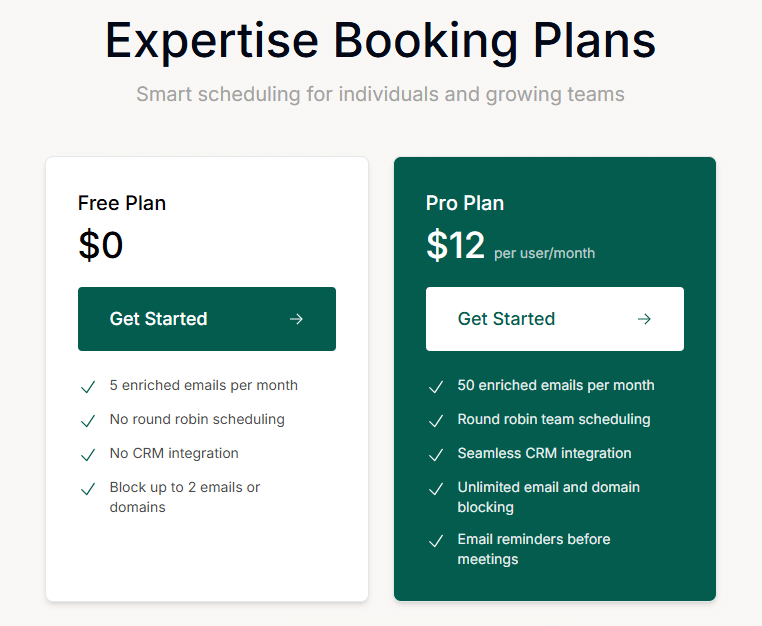This screenshot has width=762, height=626.
Task: Click checkmark beside Email reminders before meetings
Action: pos(436,541)
